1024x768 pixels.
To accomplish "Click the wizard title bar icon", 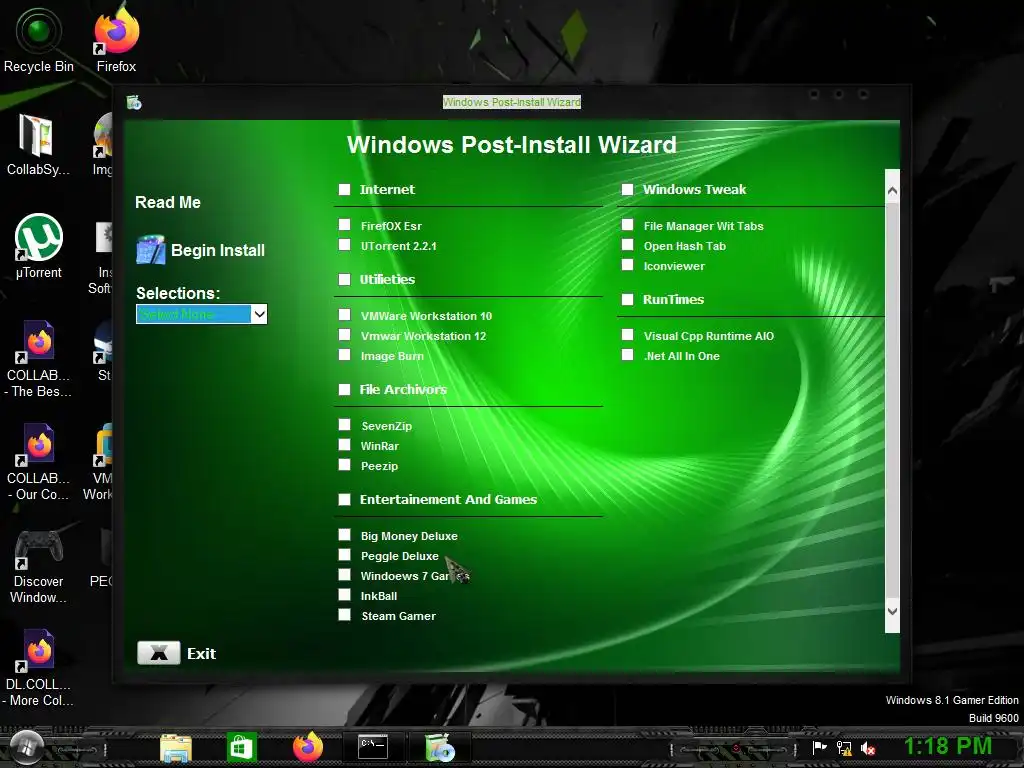I will (x=134, y=103).
